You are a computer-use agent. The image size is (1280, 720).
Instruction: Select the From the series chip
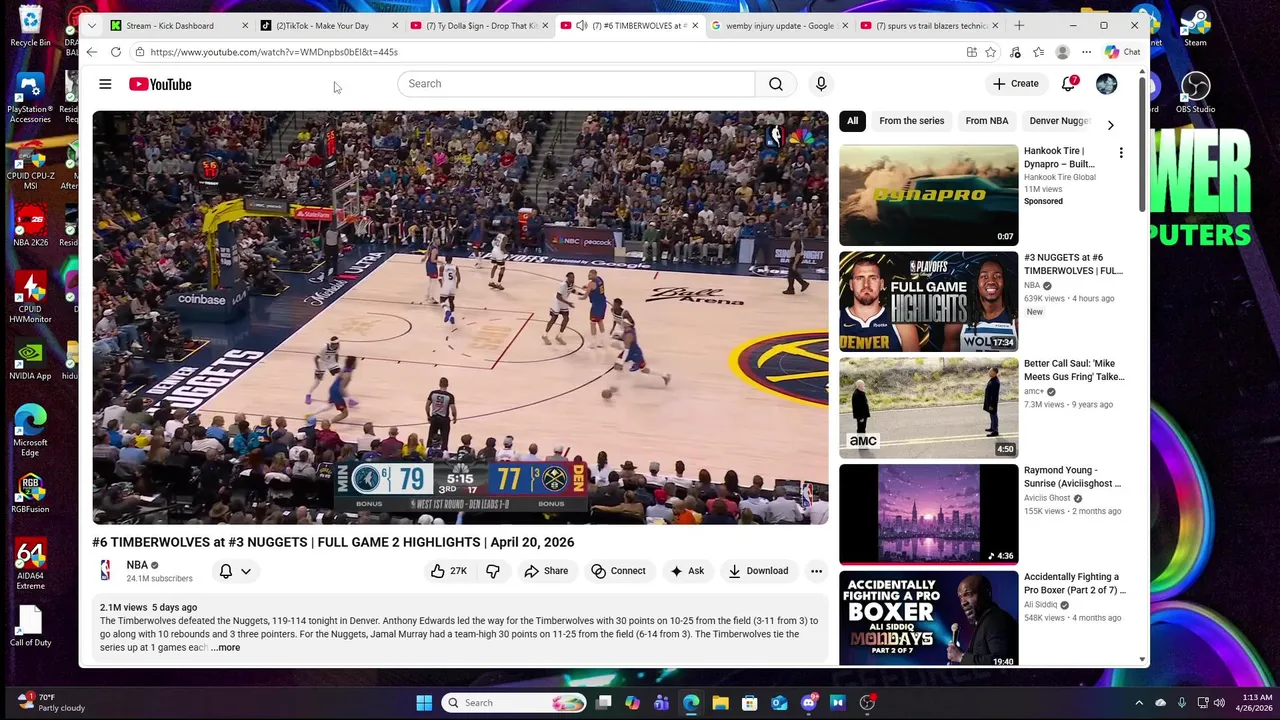coord(911,121)
